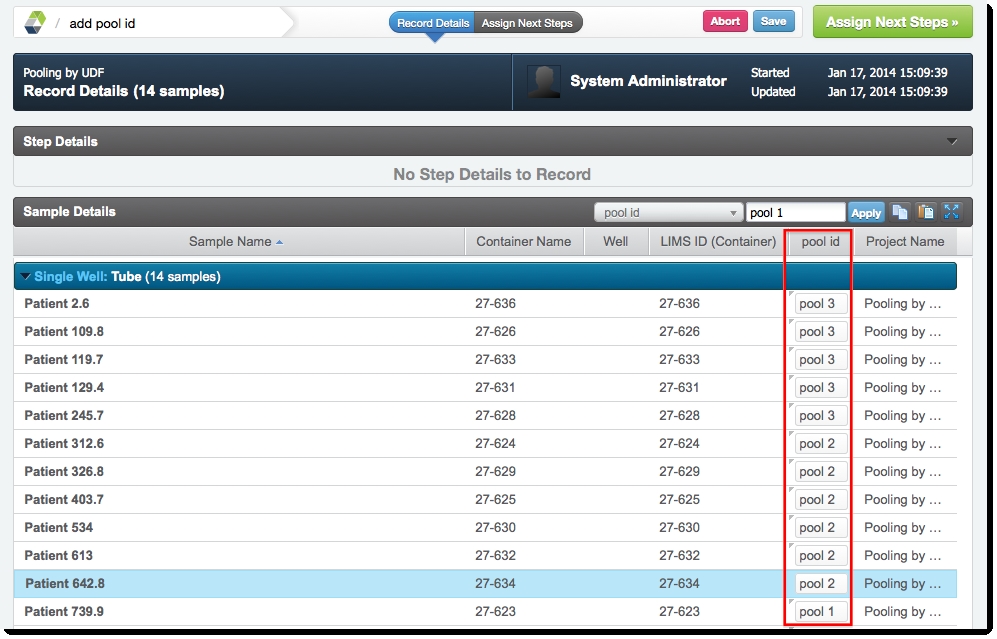
Task: Click the paste clipboard icon in Sample Details
Action: pyautogui.click(x=926, y=212)
